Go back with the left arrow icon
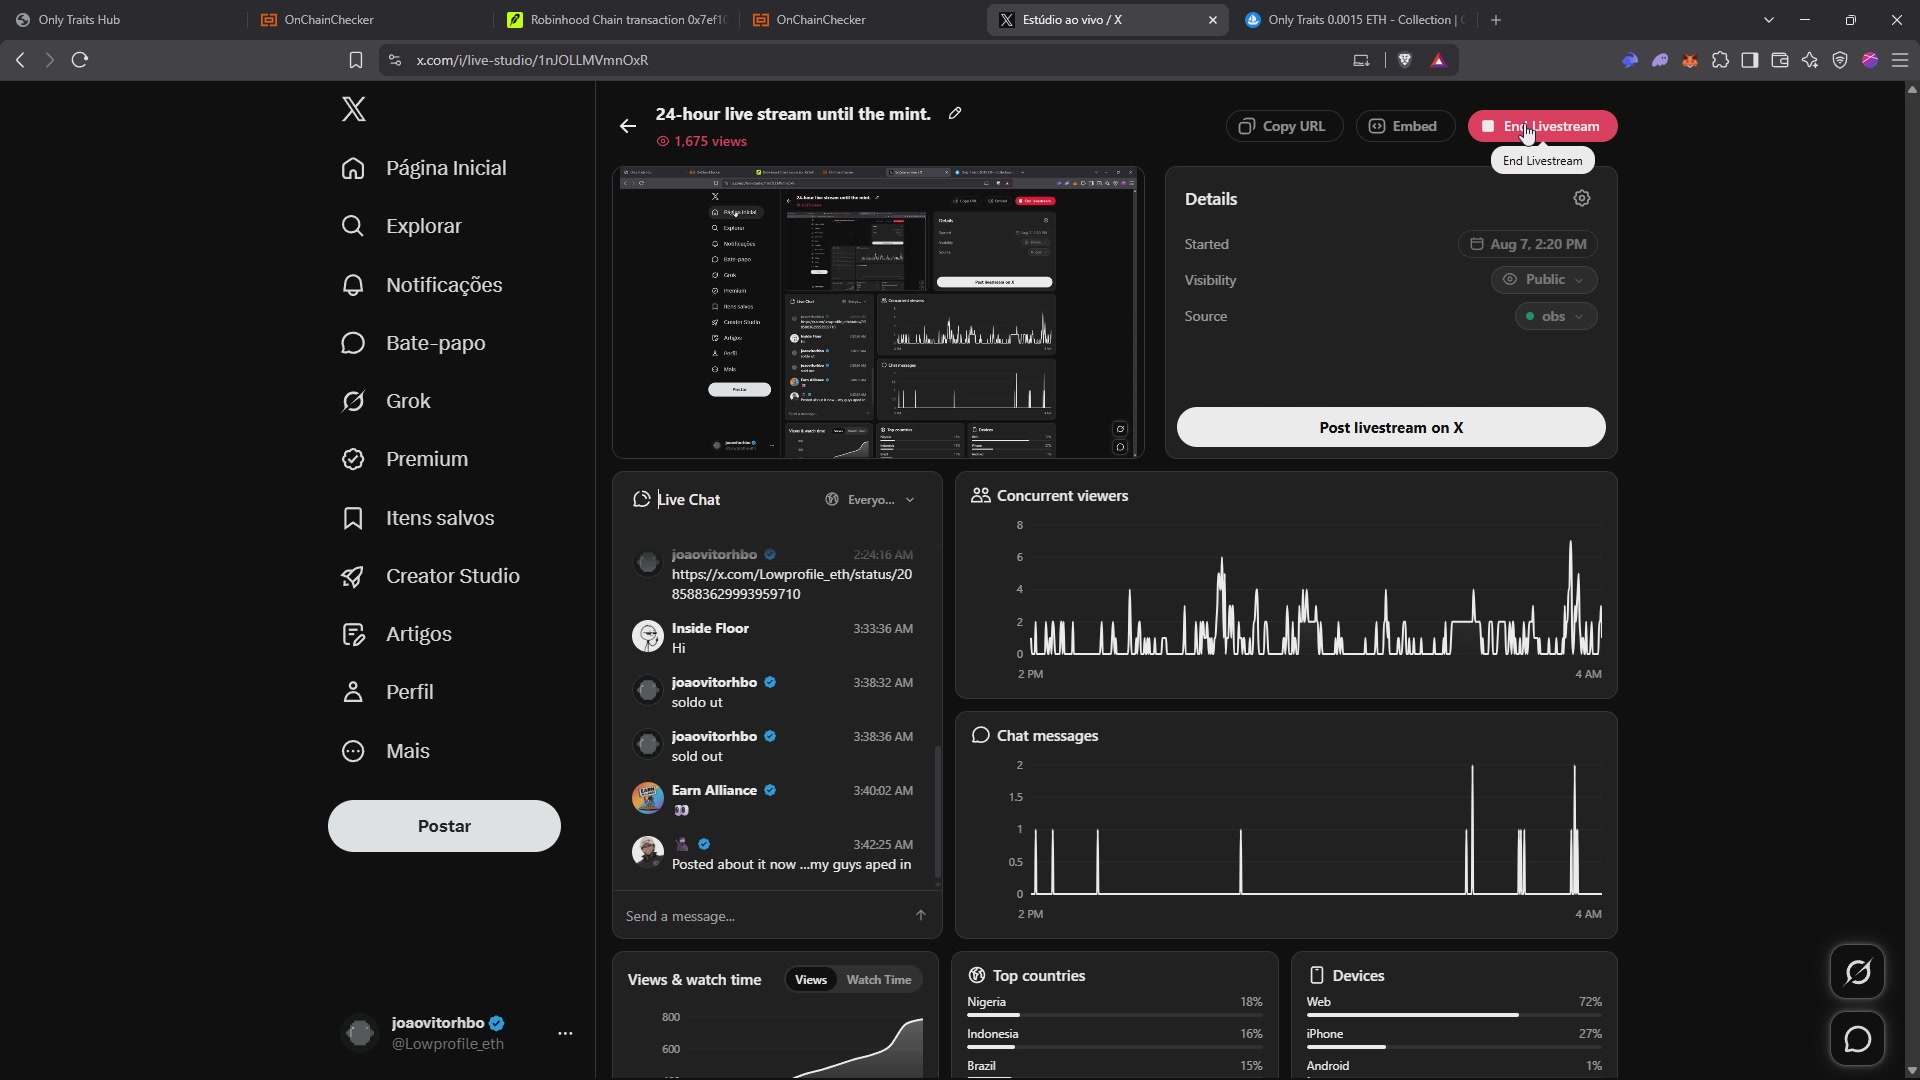 coord(628,126)
